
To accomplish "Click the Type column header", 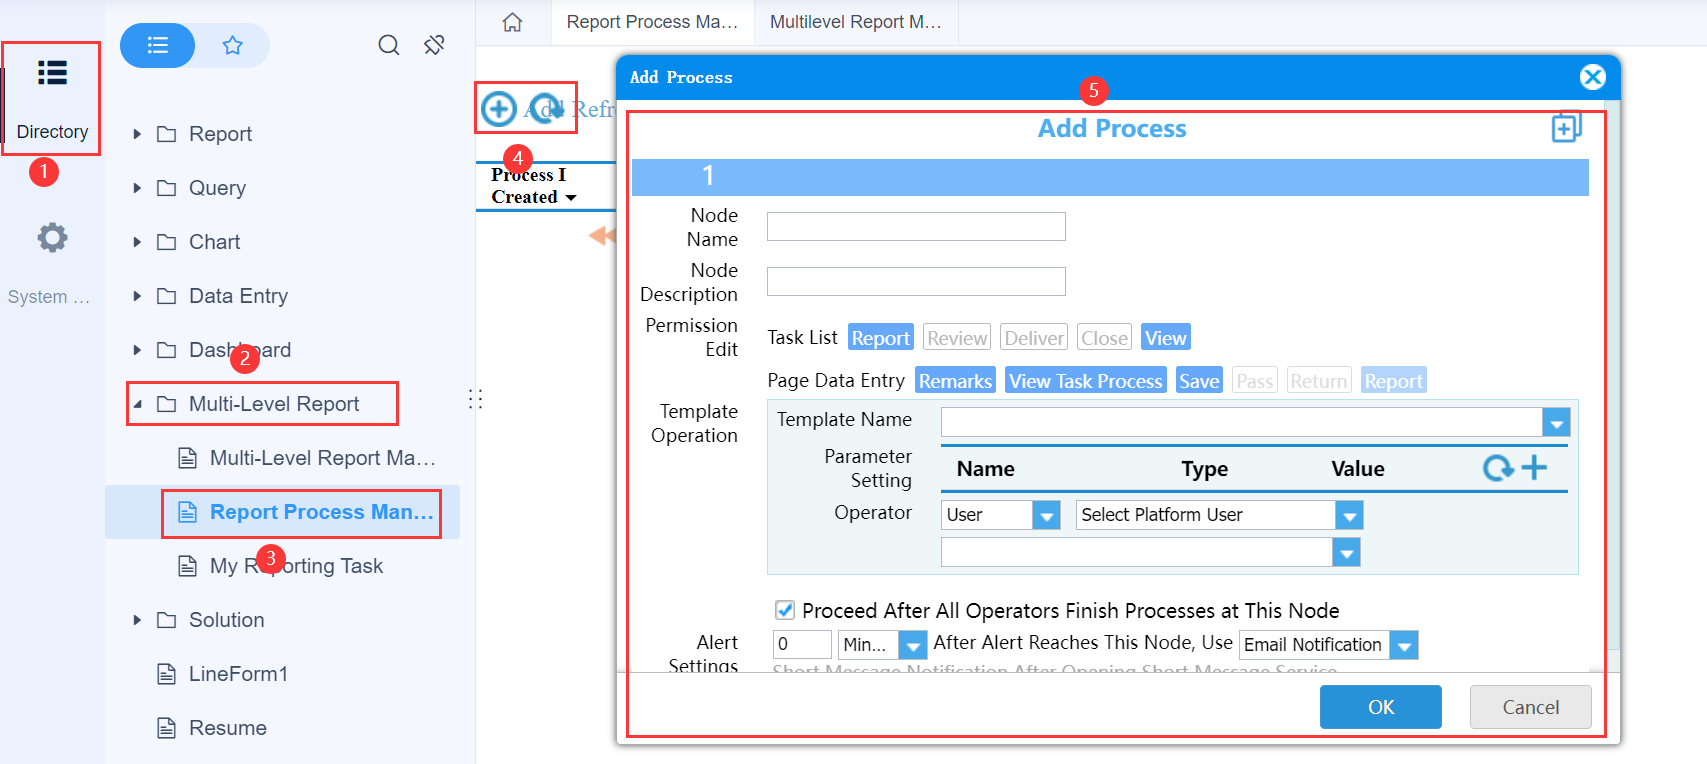I will (x=1204, y=469).
